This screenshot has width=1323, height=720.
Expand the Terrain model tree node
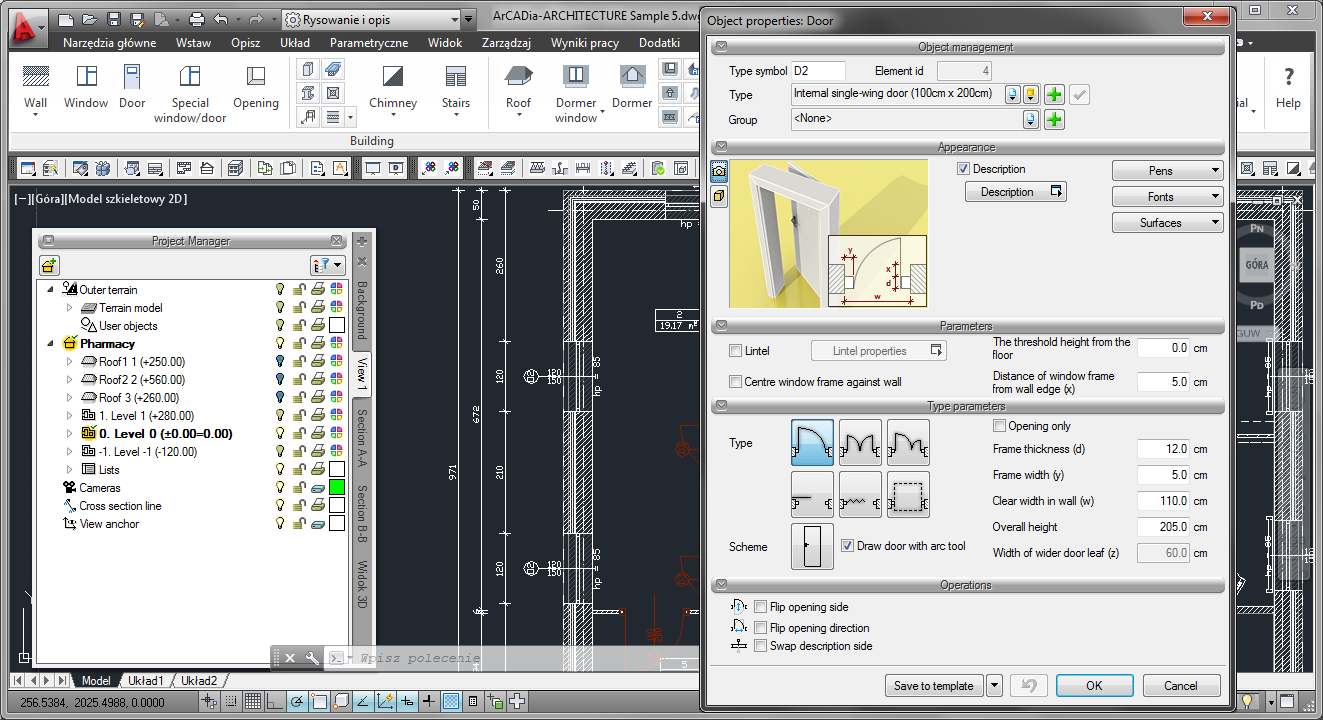[x=70, y=308]
